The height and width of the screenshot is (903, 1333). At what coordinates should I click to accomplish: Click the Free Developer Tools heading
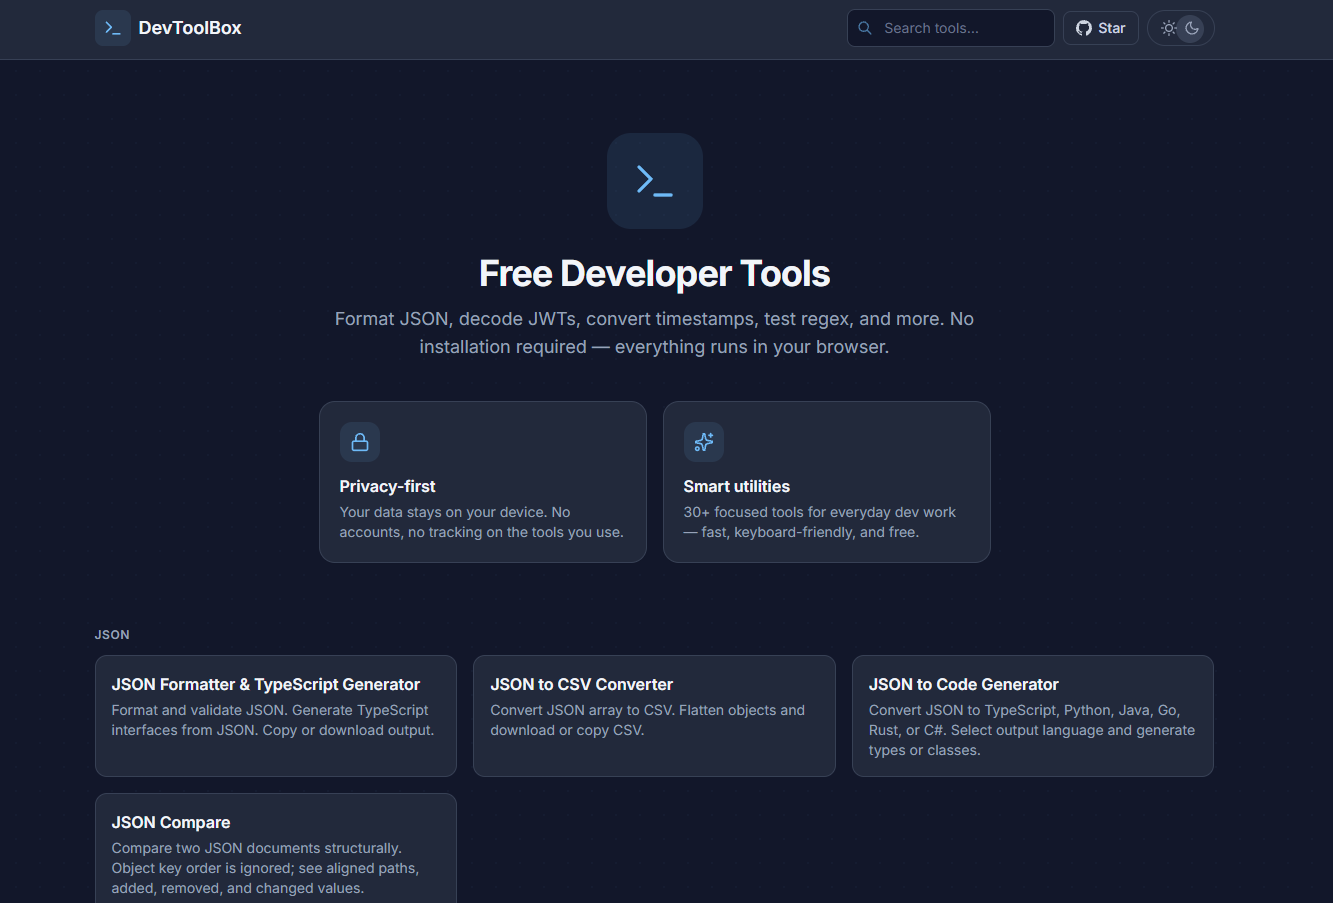tap(655, 273)
